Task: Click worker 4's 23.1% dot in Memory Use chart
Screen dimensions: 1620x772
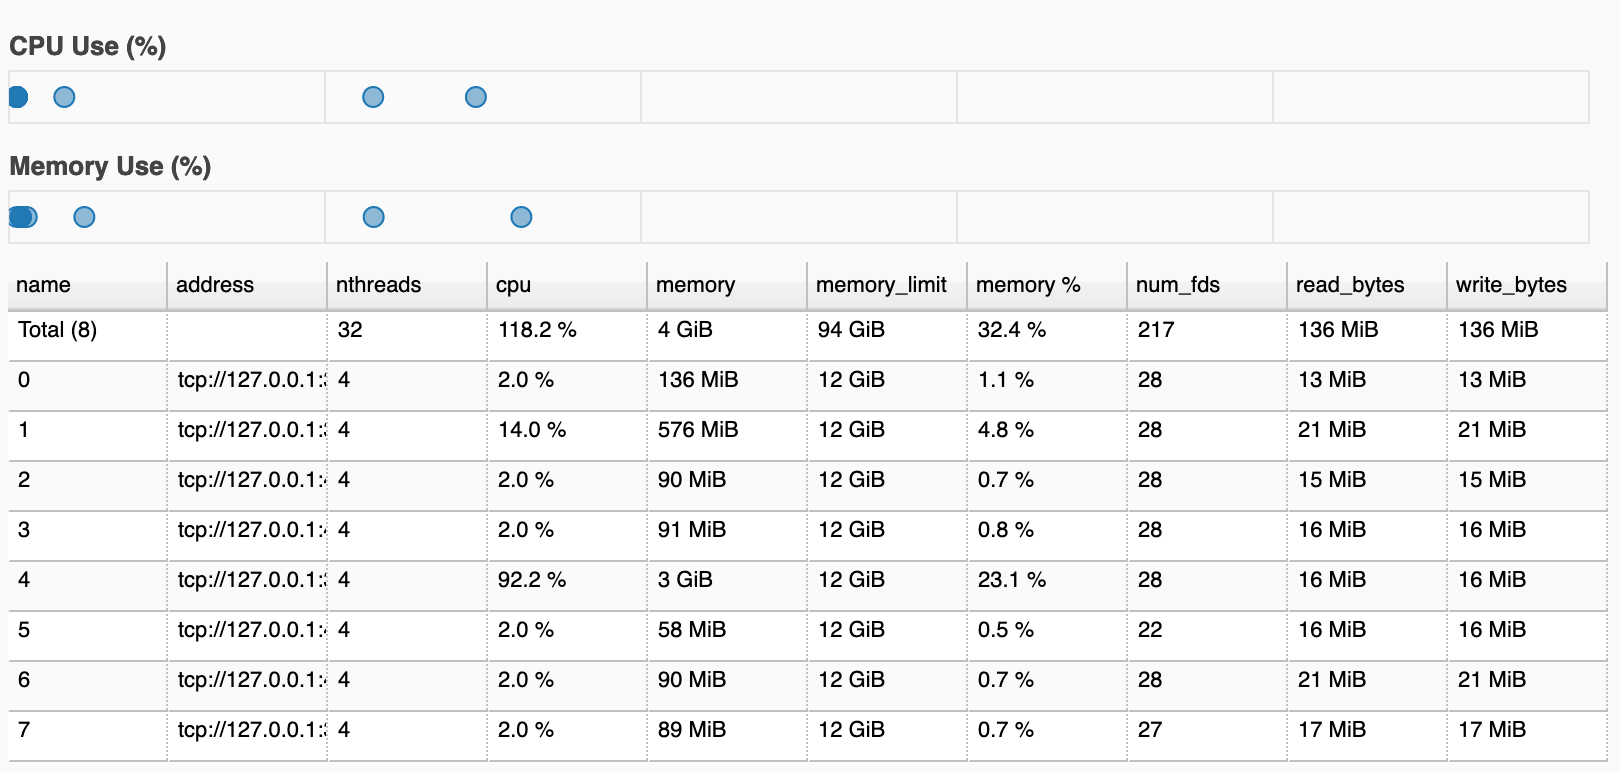Action: [x=374, y=217]
